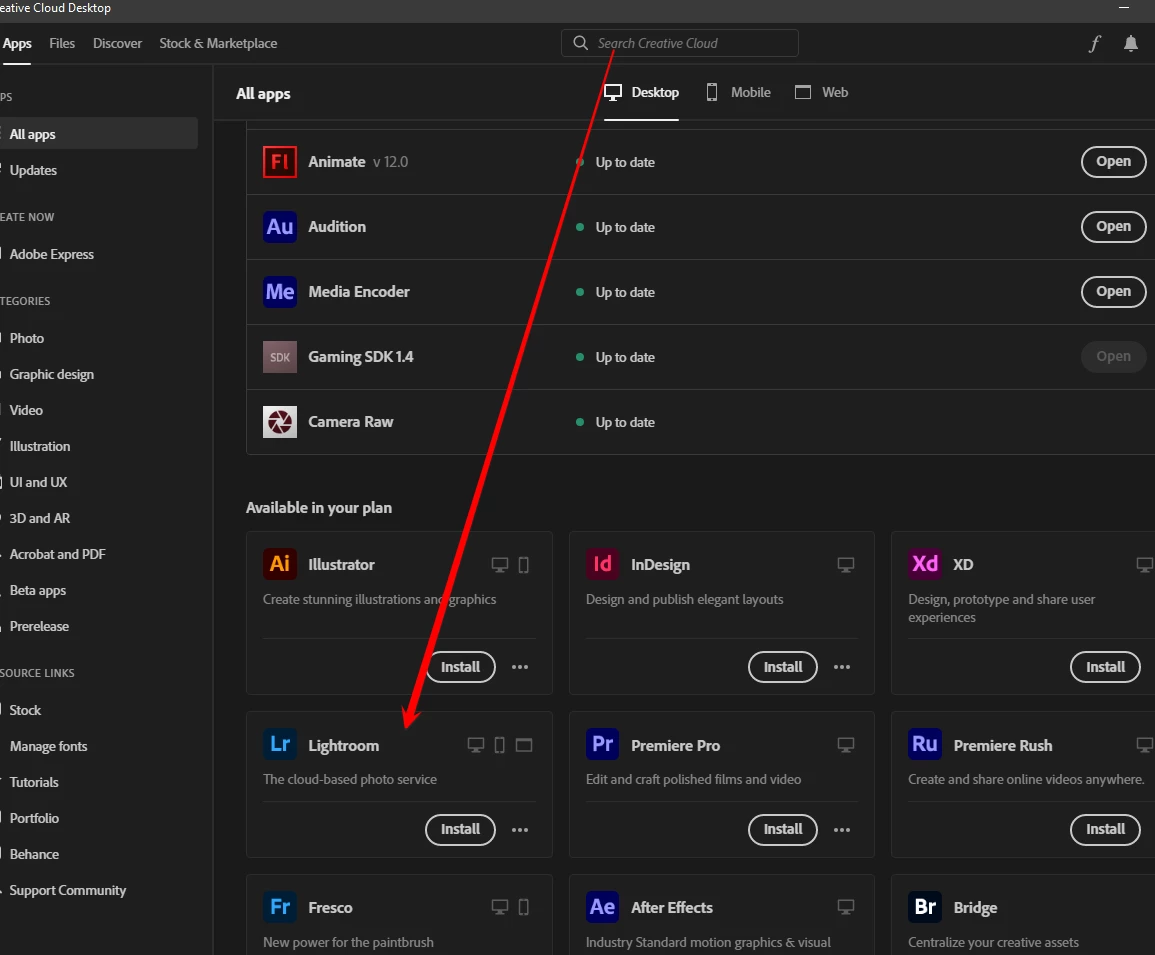This screenshot has width=1155, height=955.
Task: Open the fonts f icon
Action: [1095, 43]
